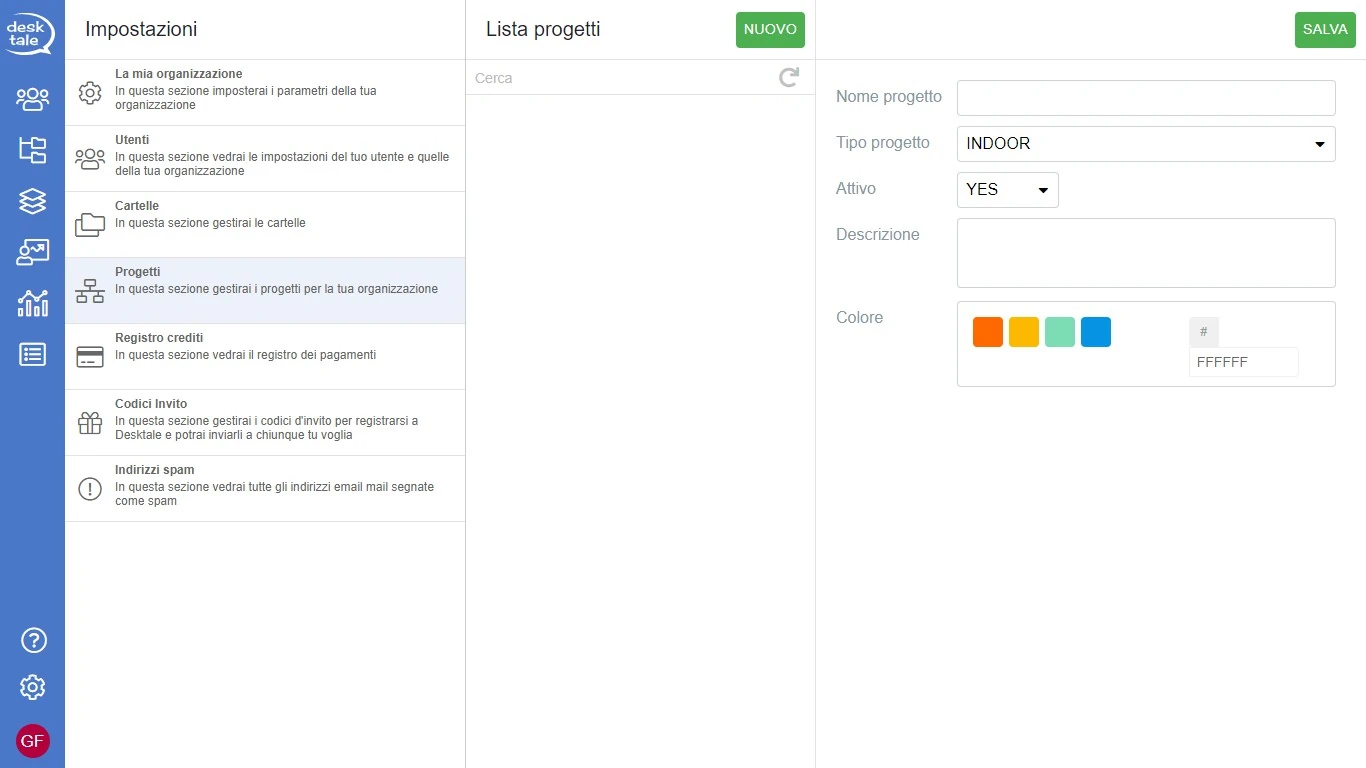This screenshot has height=768, width=1366.
Task: Click the gear icon beside La mia organizzazione
Action: pos(90,93)
